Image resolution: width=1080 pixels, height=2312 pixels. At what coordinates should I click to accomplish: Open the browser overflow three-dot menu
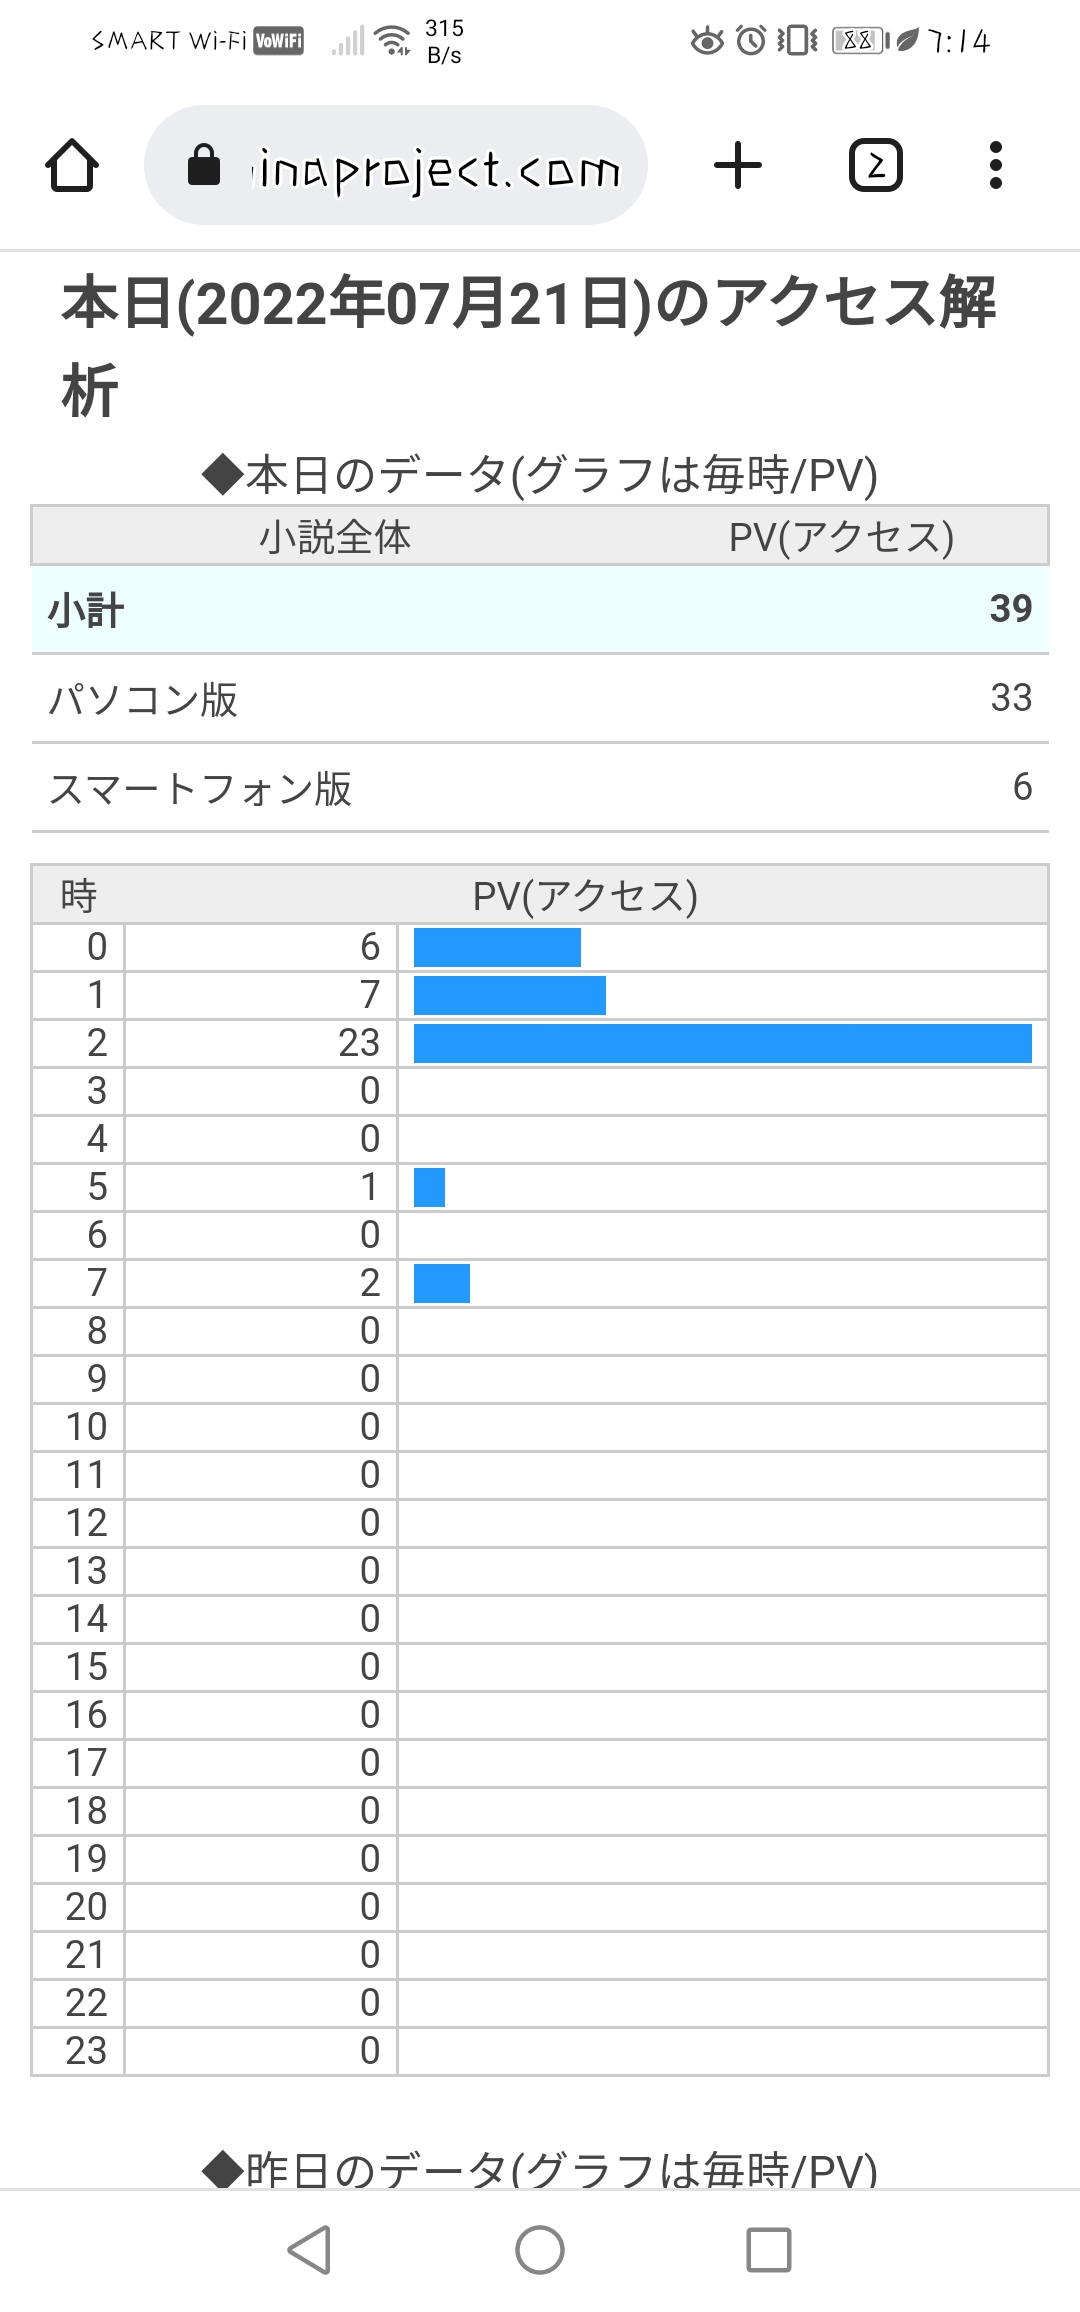[x=994, y=166]
